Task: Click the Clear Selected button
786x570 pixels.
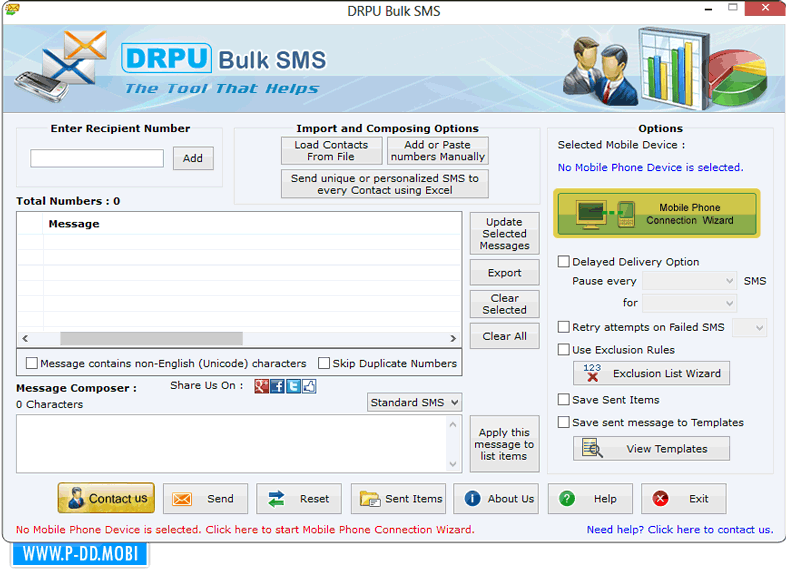Action: tap(505, 304)
